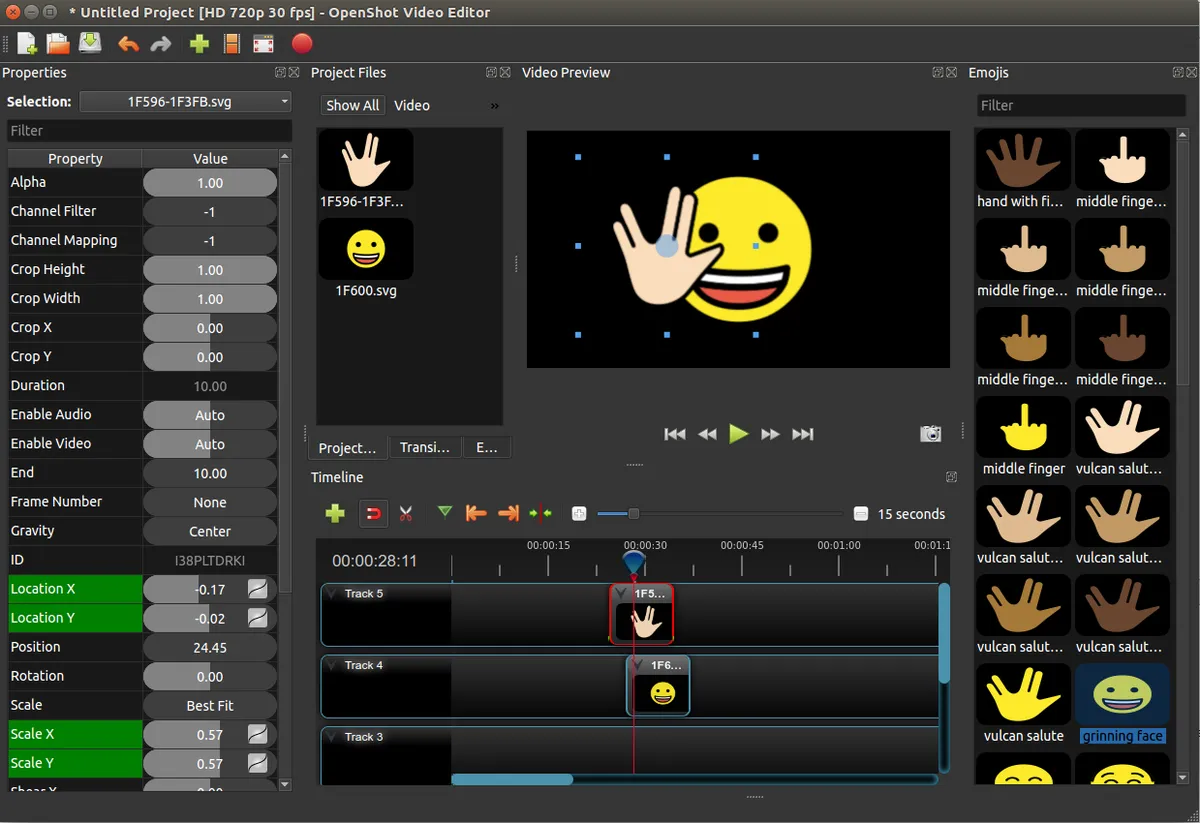Select the grinning face emoji
Screen dimensions: 1200x823
(1122, 704)
